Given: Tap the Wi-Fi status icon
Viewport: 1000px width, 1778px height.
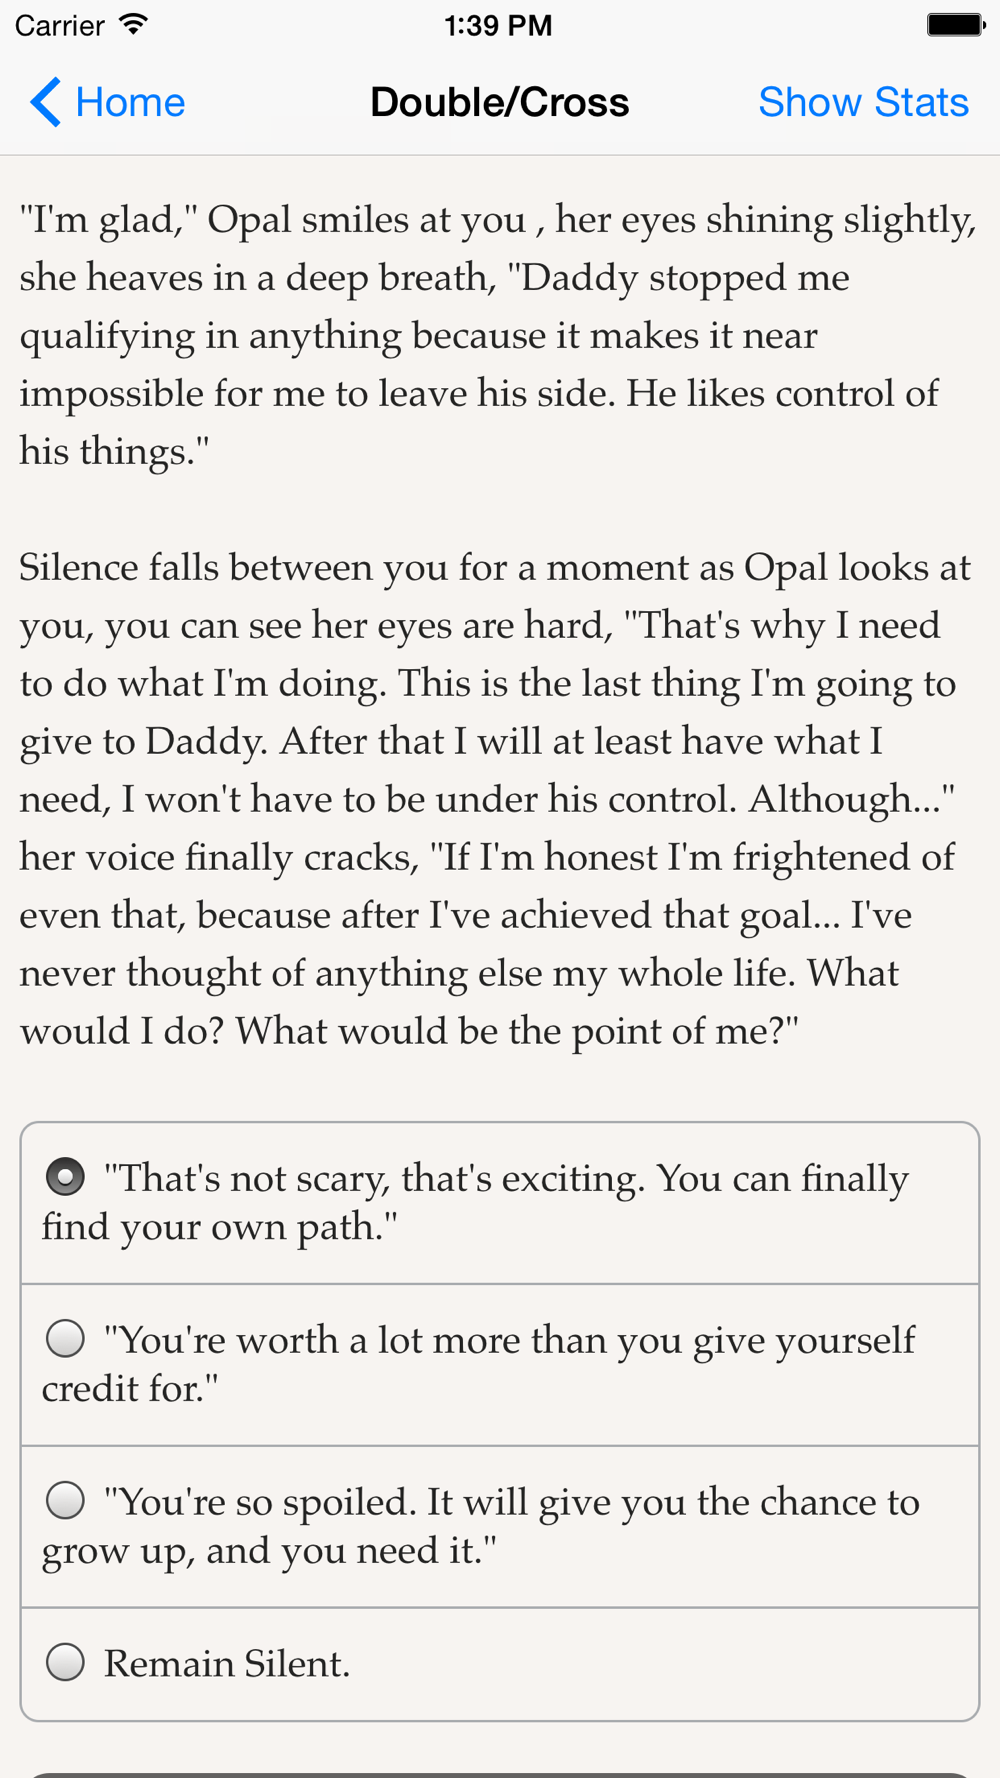Looking at the screenshot, I should click(133, 25).
